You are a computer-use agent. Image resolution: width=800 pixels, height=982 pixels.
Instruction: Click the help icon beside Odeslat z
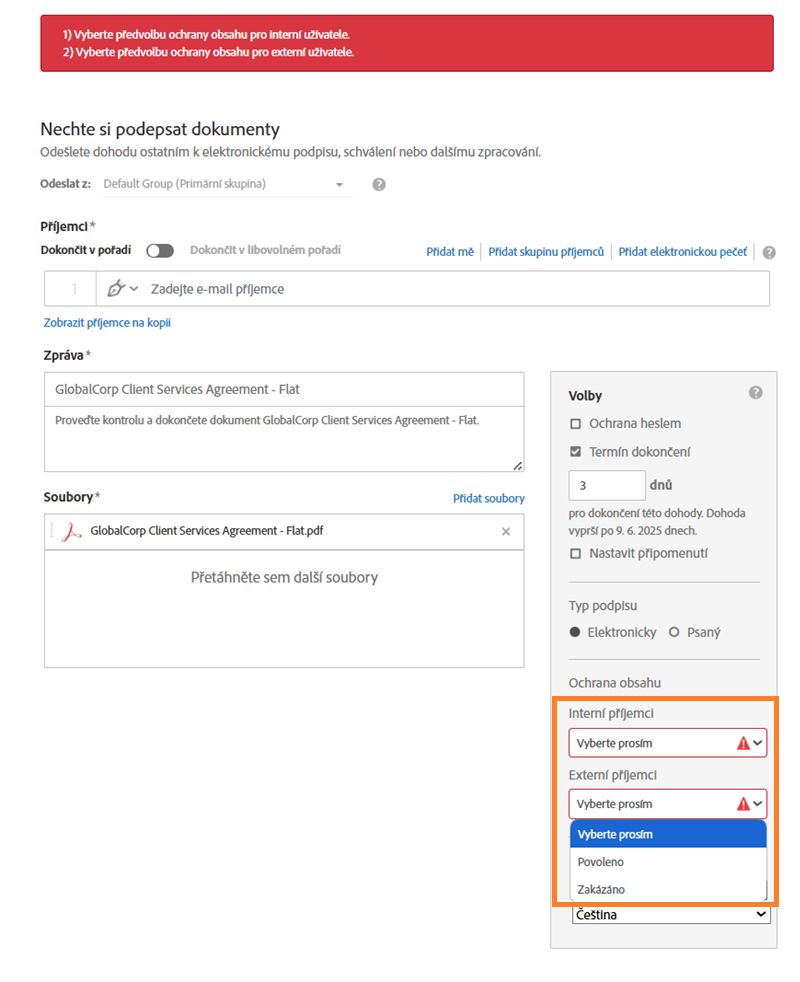(x=379, y=185)
